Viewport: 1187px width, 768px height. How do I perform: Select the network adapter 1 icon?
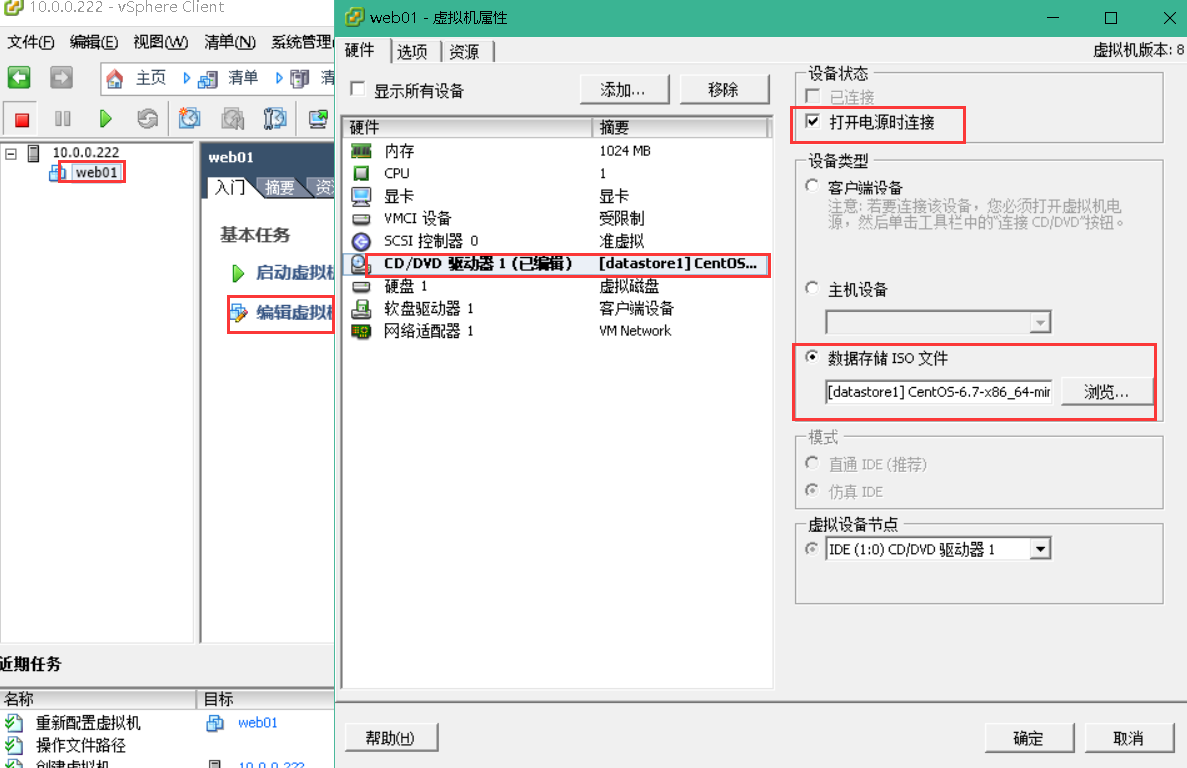pos(361,331)
